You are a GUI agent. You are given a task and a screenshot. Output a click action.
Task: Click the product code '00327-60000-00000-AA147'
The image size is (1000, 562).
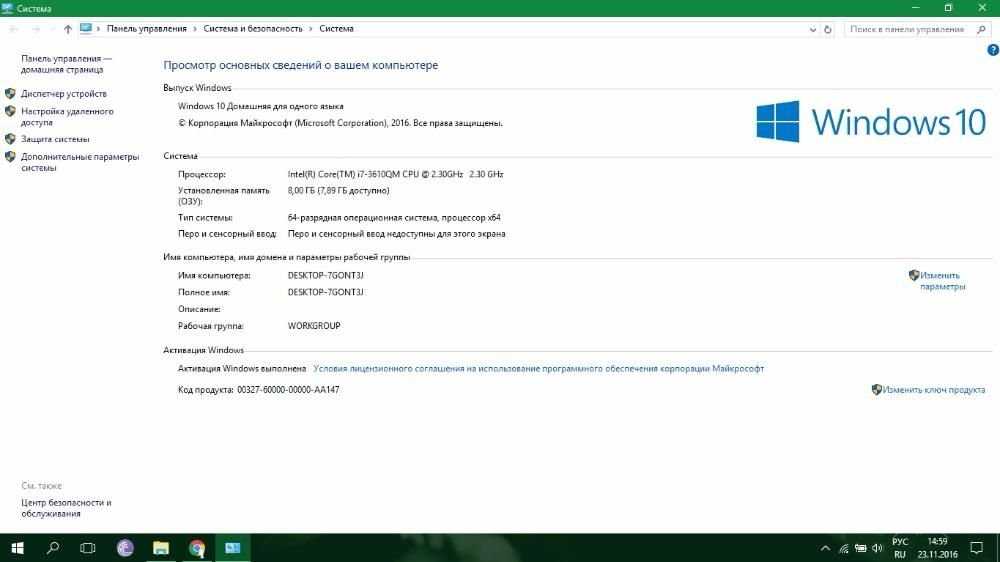[x=288, y=390]
